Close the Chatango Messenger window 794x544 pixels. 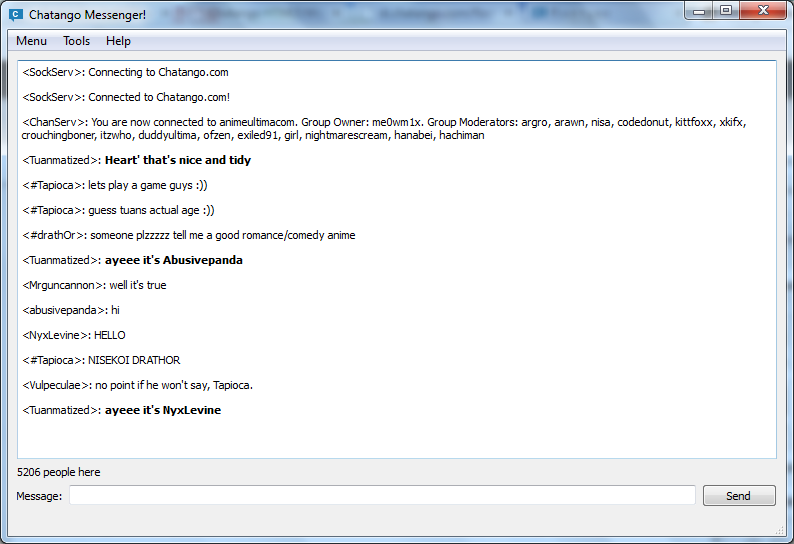point(763,11)
